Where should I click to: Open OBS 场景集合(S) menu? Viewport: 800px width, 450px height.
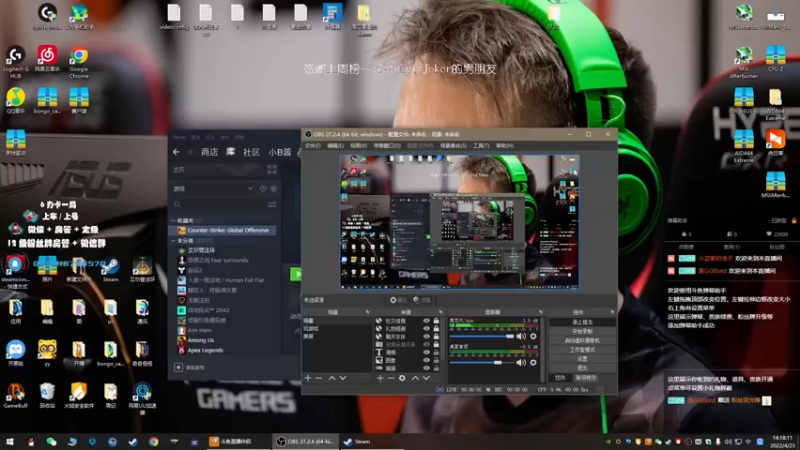click(x=454, y=146)
